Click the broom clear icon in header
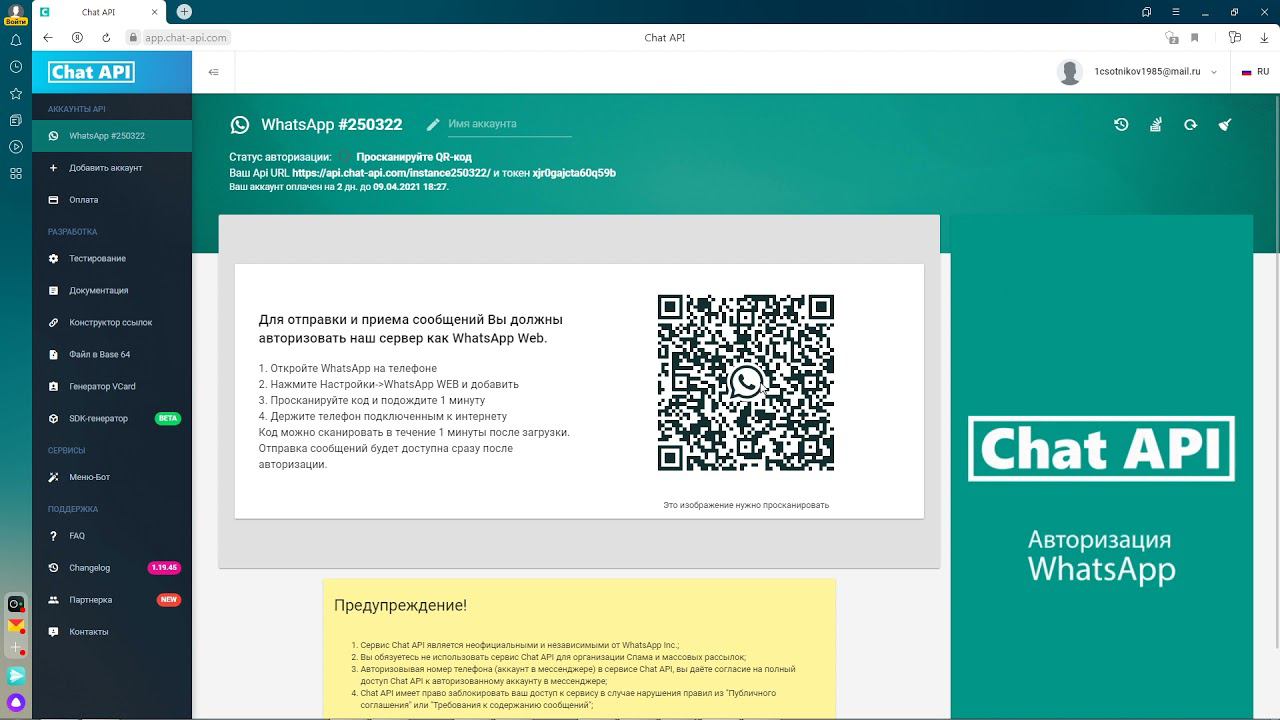Screen dimensions: 1280x720 (1225, 125)
